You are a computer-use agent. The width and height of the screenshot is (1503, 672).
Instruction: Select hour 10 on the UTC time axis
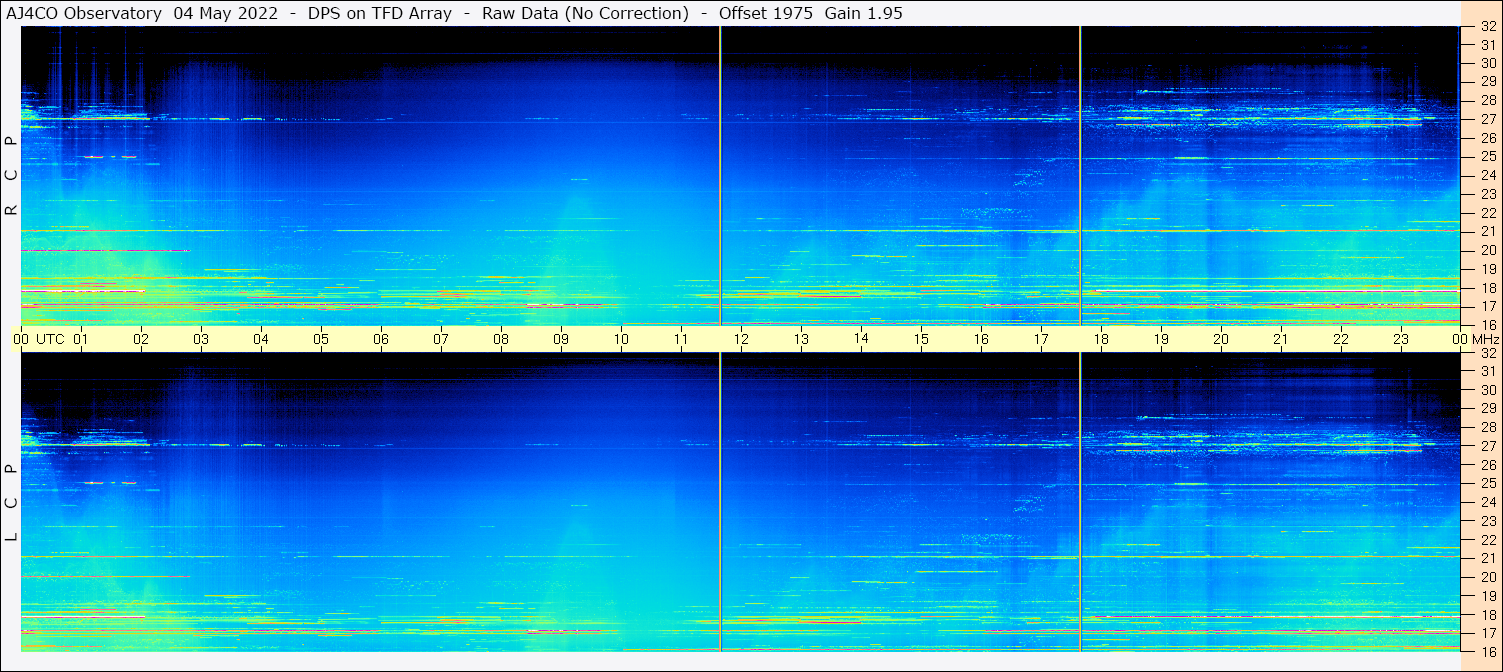point(621,339)
